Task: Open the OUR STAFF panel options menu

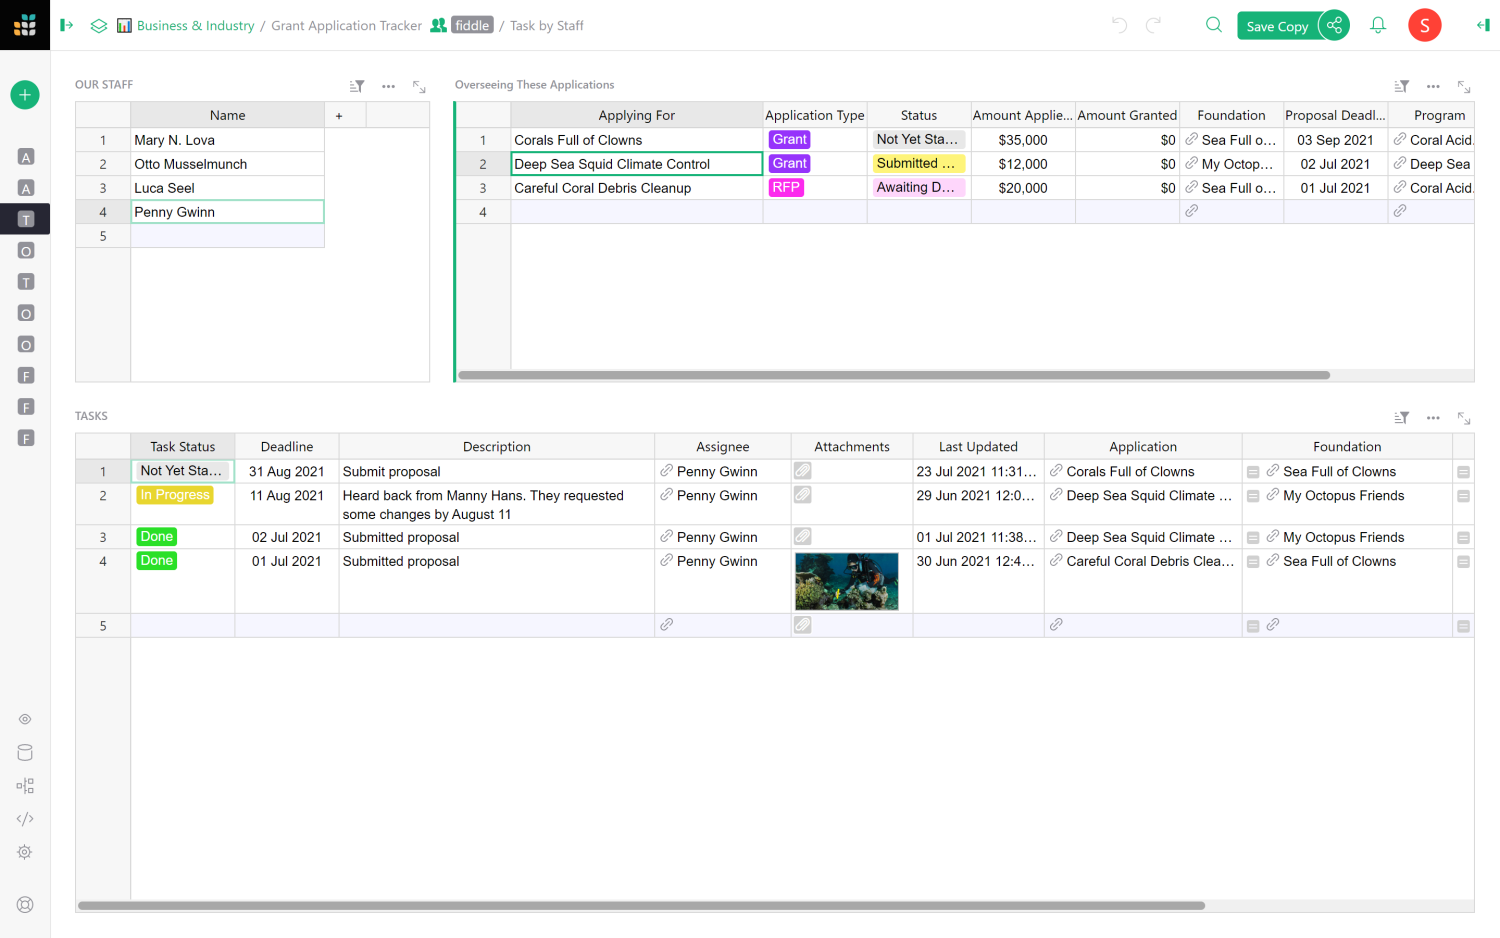Action: (388, 87)
